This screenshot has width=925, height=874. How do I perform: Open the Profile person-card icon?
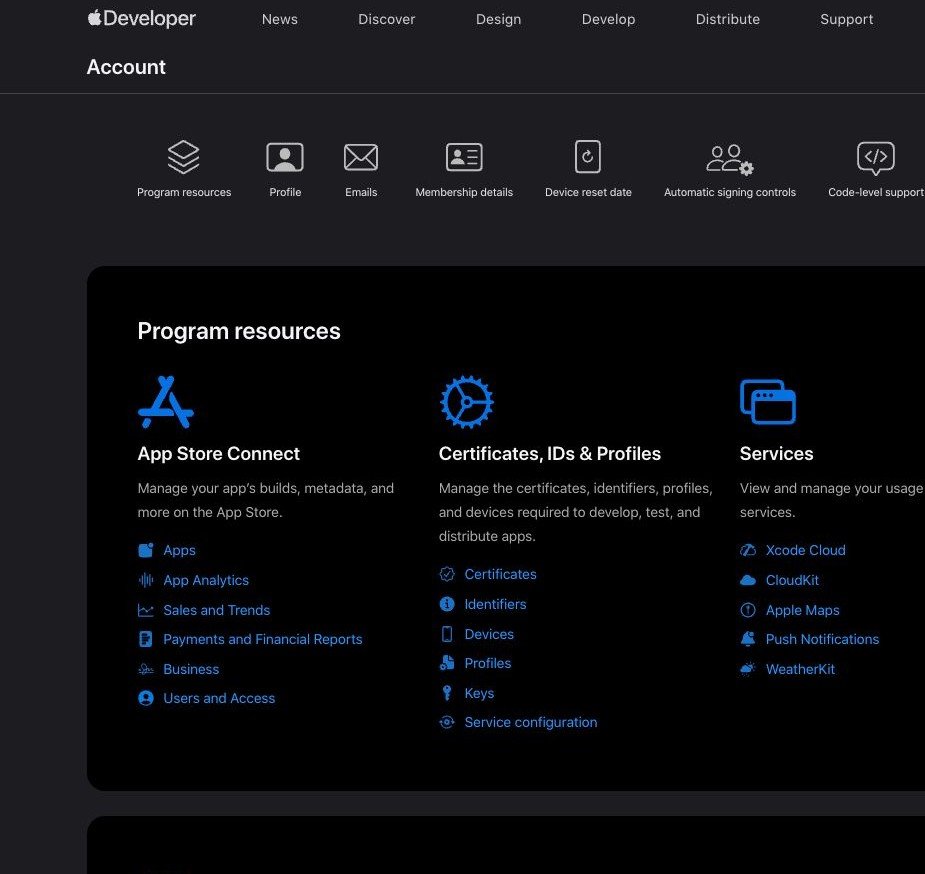285,157
